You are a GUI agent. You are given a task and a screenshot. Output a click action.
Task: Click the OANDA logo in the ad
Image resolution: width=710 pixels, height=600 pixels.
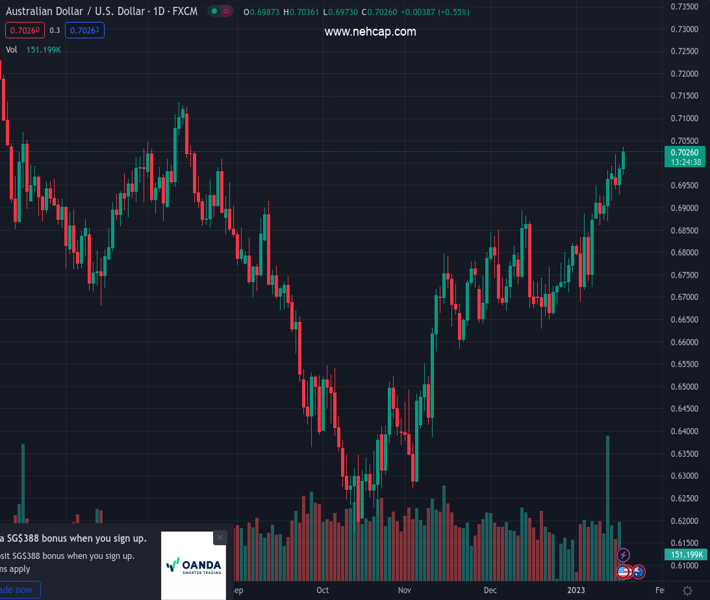193,565
